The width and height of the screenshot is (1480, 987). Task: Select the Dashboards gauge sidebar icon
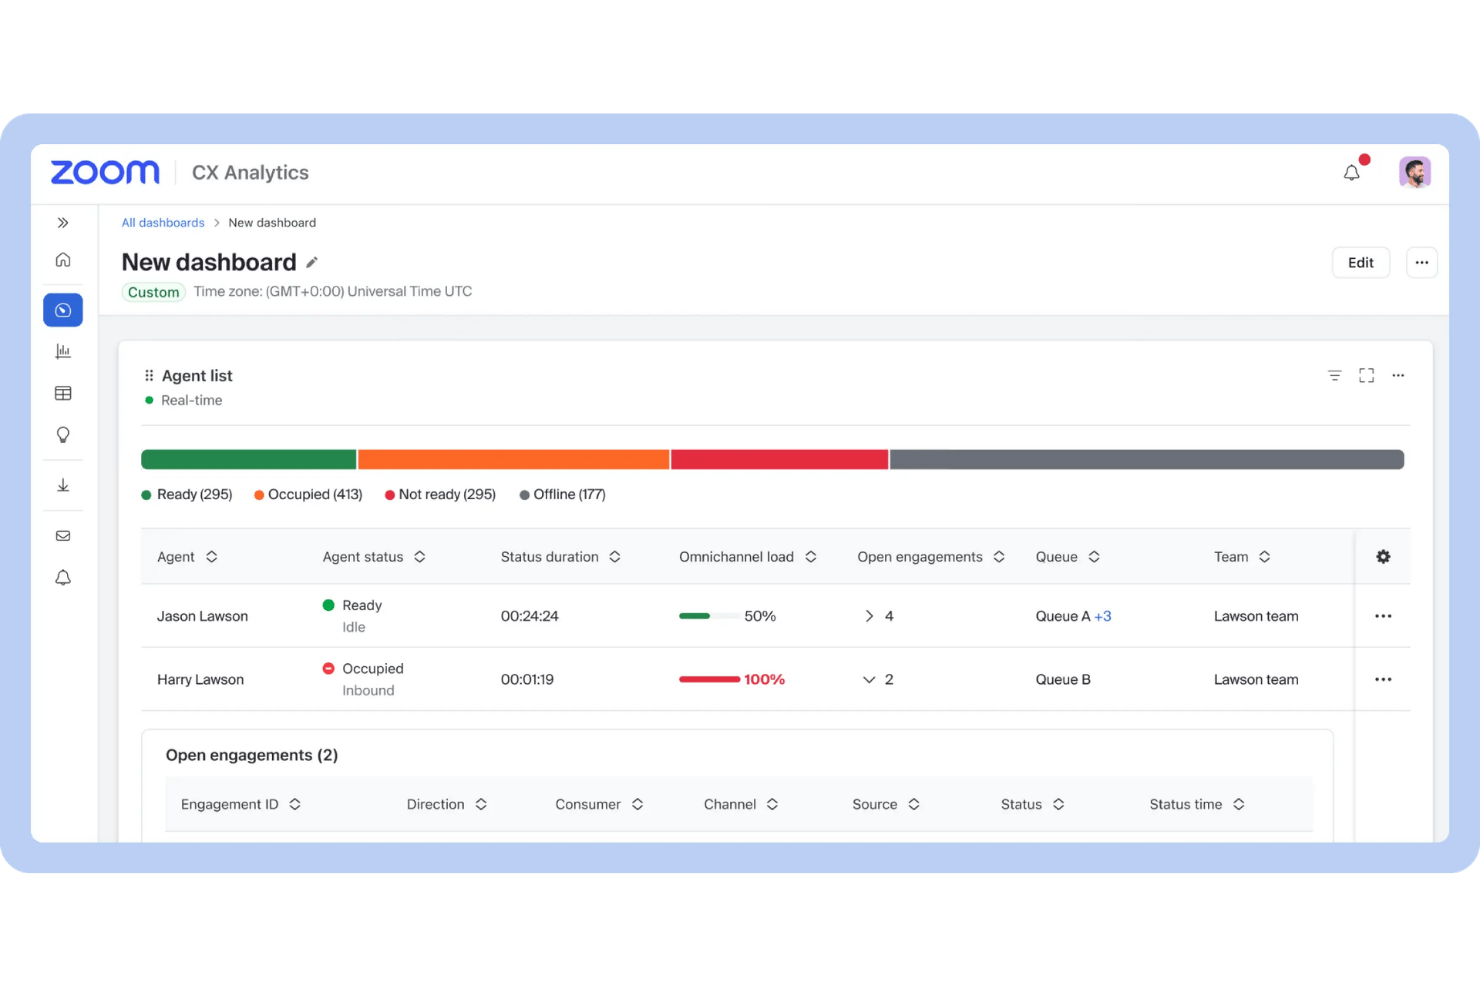pyautogui.click(x=63, y=310)
